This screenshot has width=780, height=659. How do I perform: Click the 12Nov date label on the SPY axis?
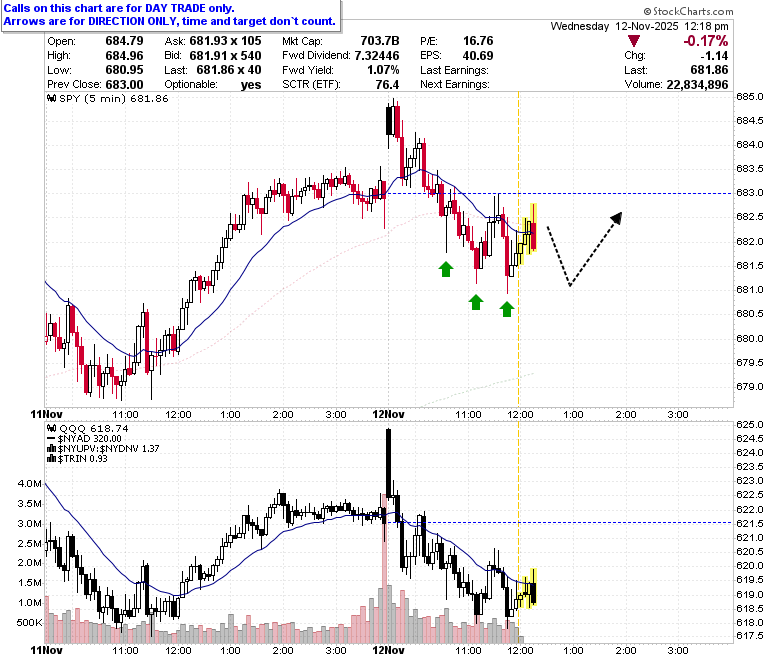click(389, 414)
